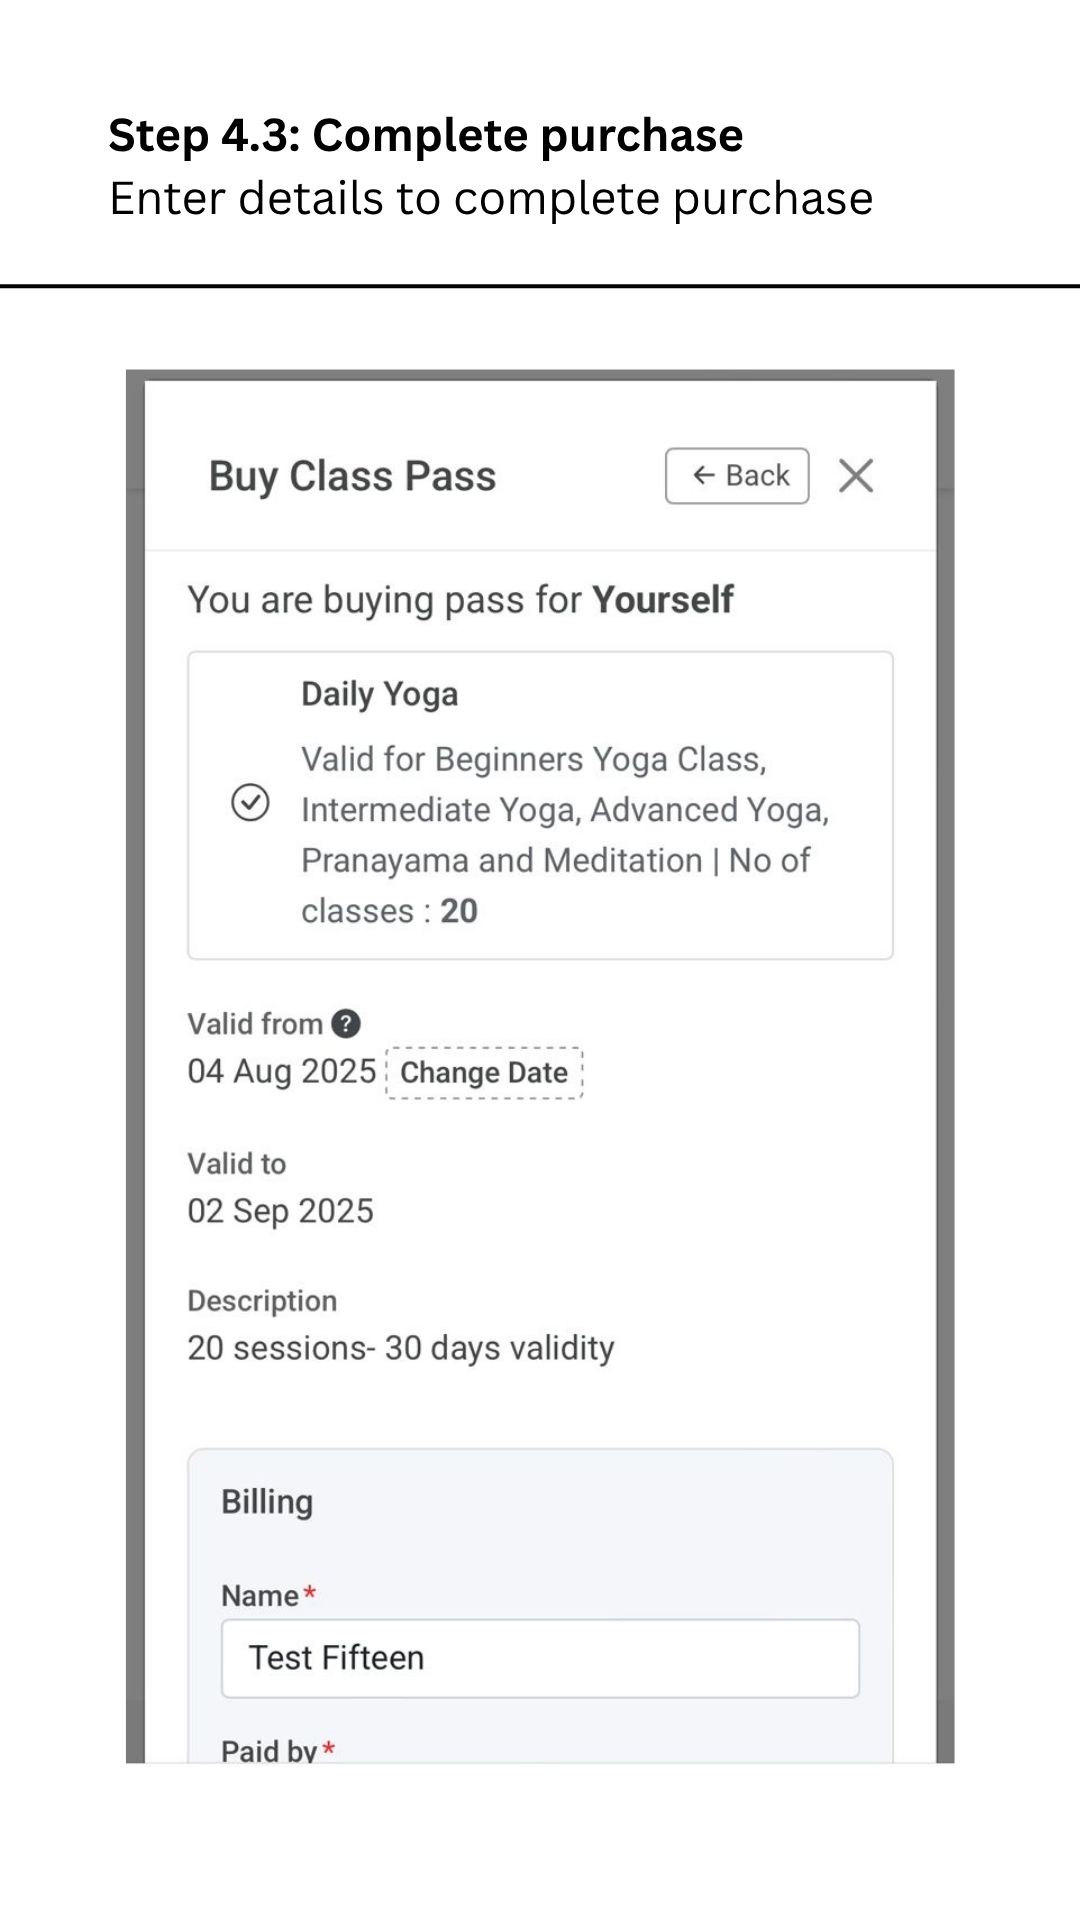Screen dimensions: 1080x1920
Task: Click the Buy Class Pass heading
Action: (352, 476)
